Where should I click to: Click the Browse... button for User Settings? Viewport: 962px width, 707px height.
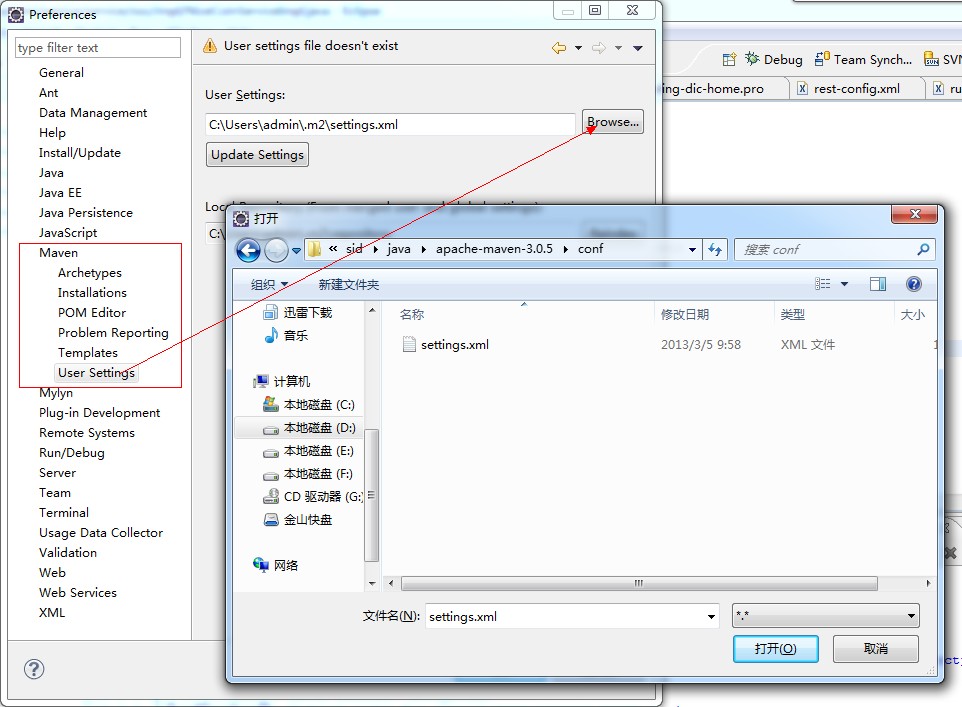click(x=613, y=122)
